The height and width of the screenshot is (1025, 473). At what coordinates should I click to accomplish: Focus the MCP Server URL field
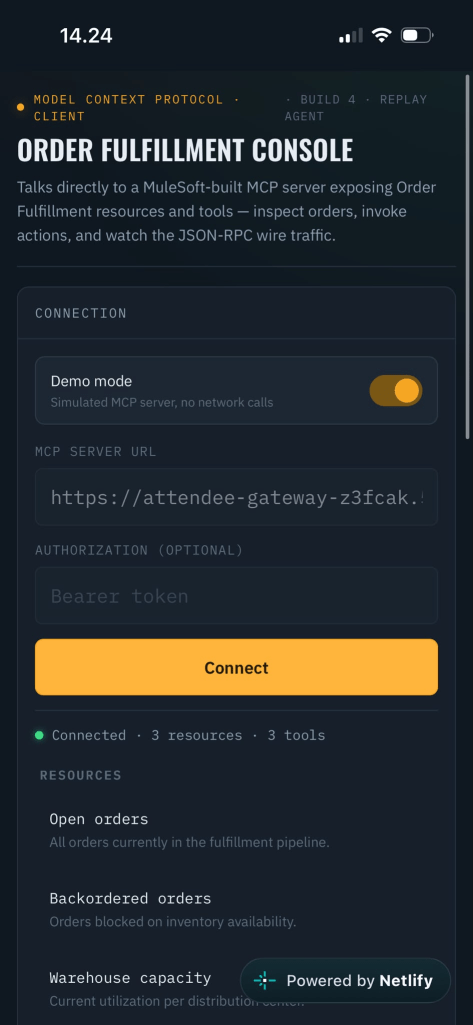(236, 497)
